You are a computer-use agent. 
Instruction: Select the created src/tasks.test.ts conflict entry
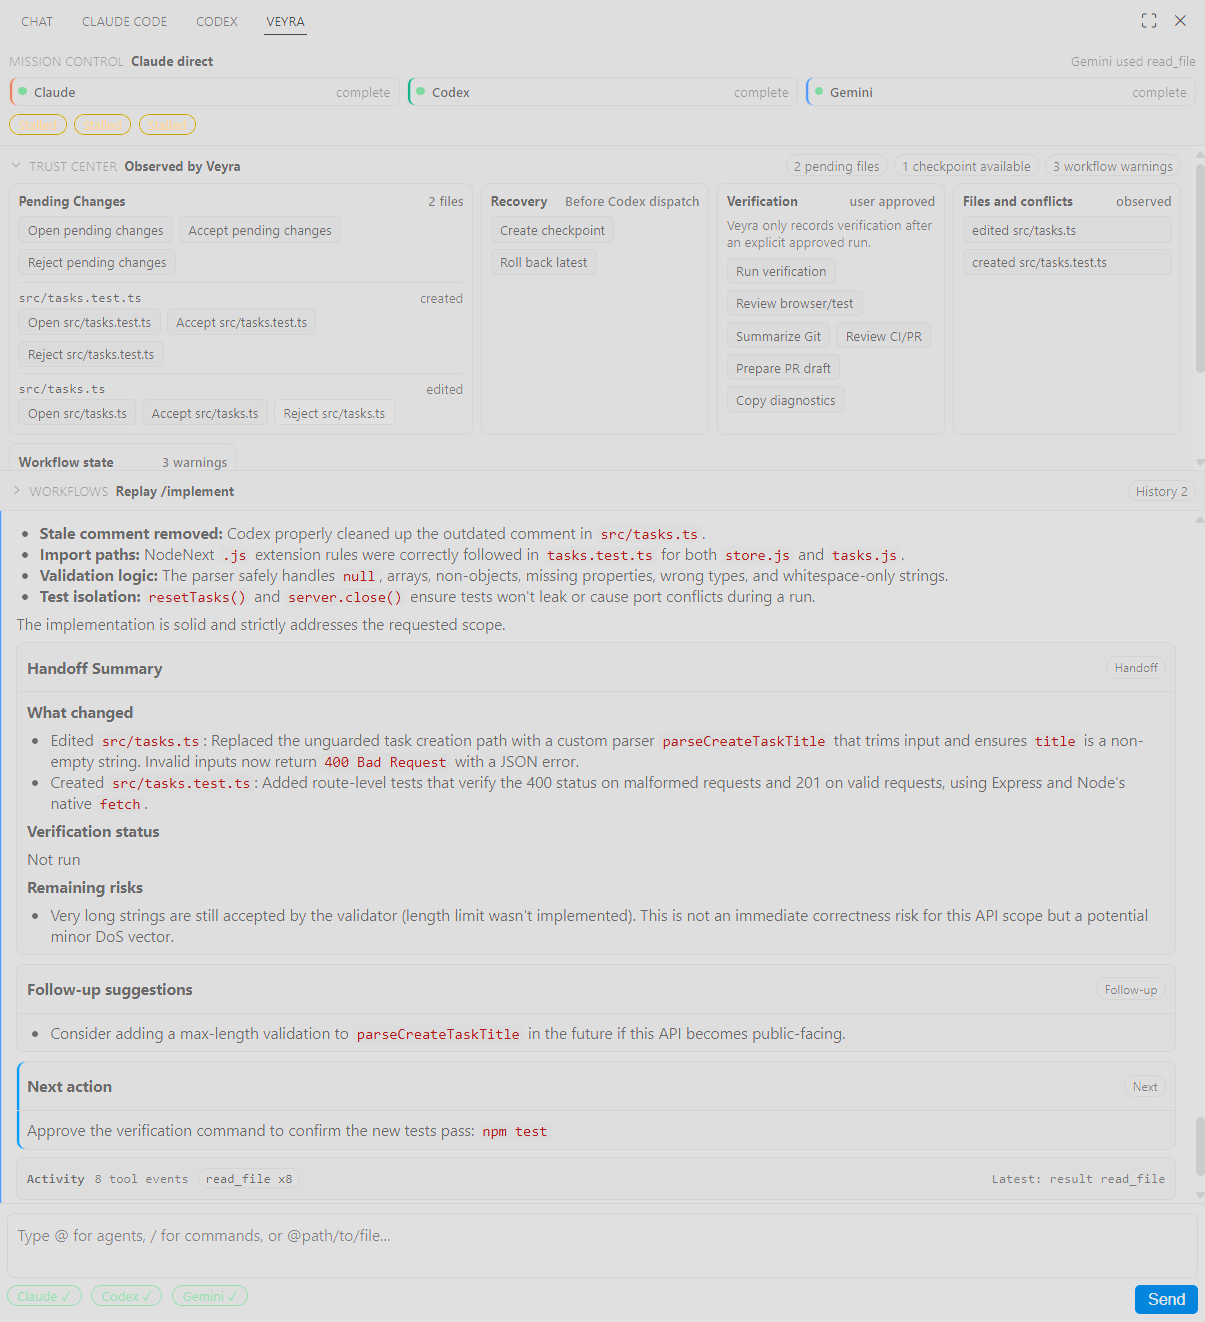(x=1067, y=262)
